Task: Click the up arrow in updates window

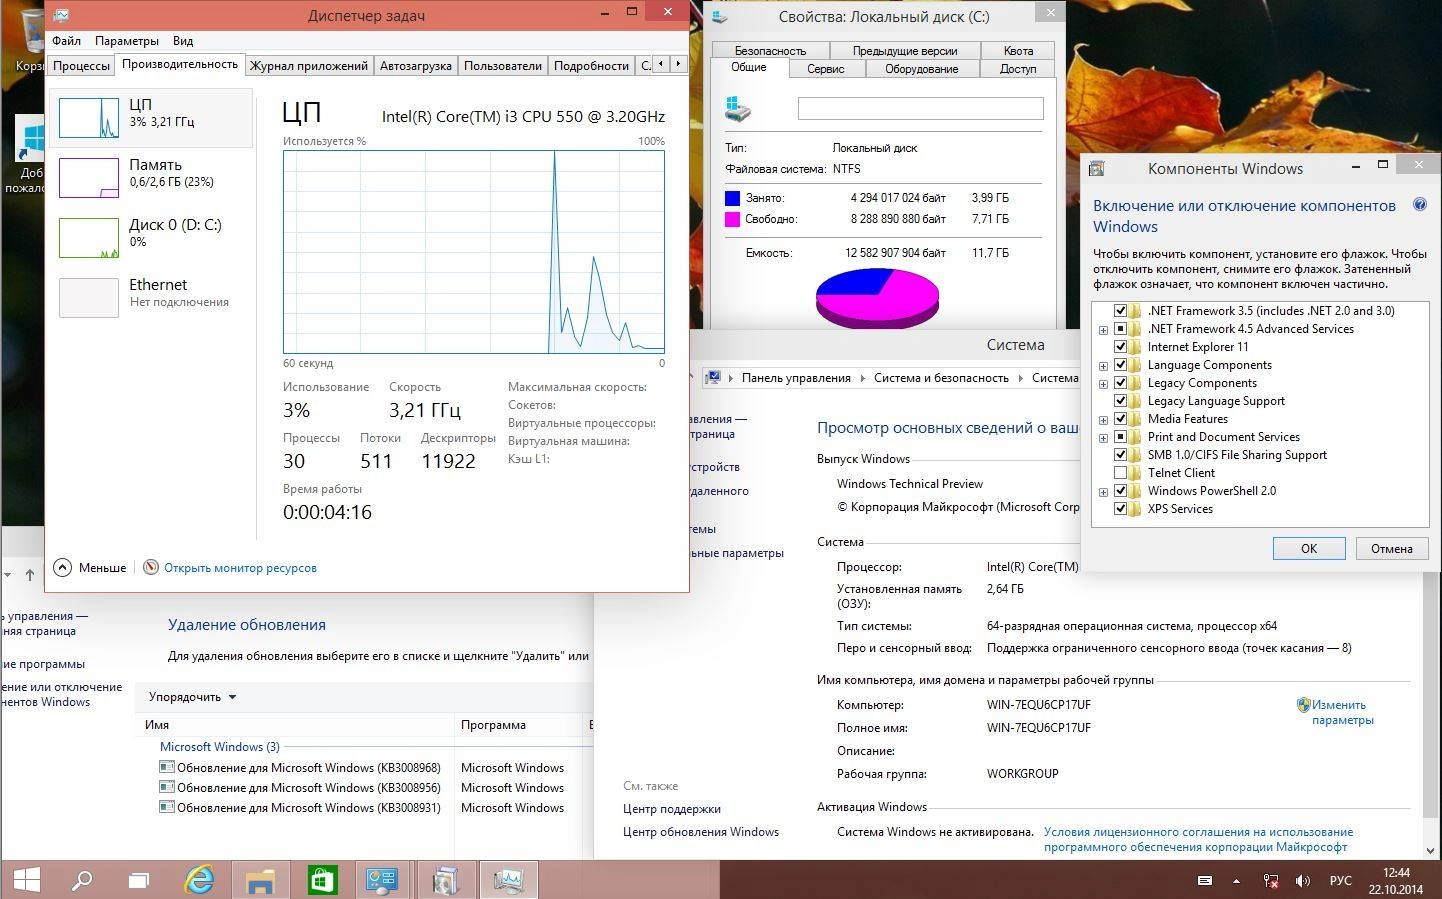Action: [x=30, y=575]
